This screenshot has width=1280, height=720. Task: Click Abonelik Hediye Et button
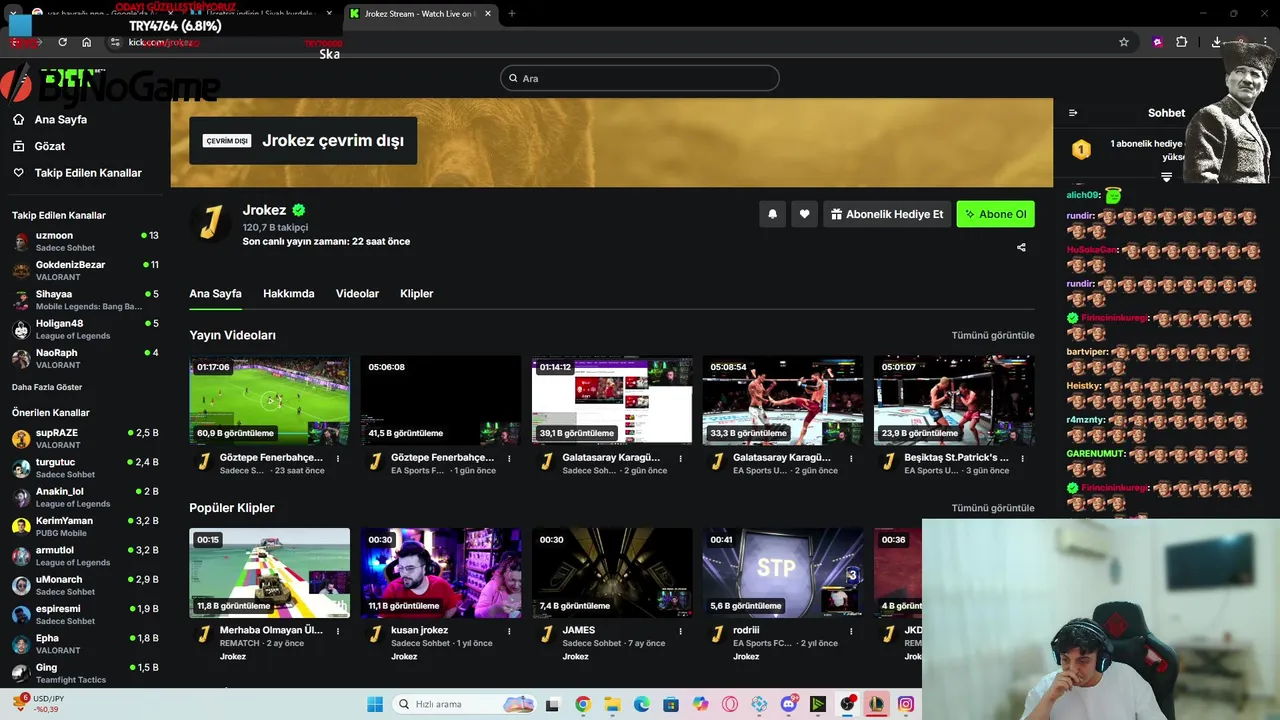point(887,214)
